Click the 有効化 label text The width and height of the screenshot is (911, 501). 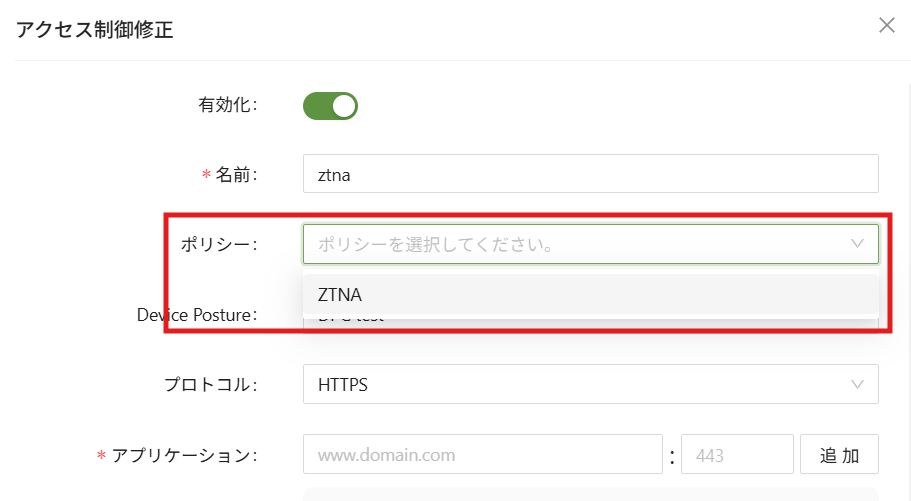[228, 106]
